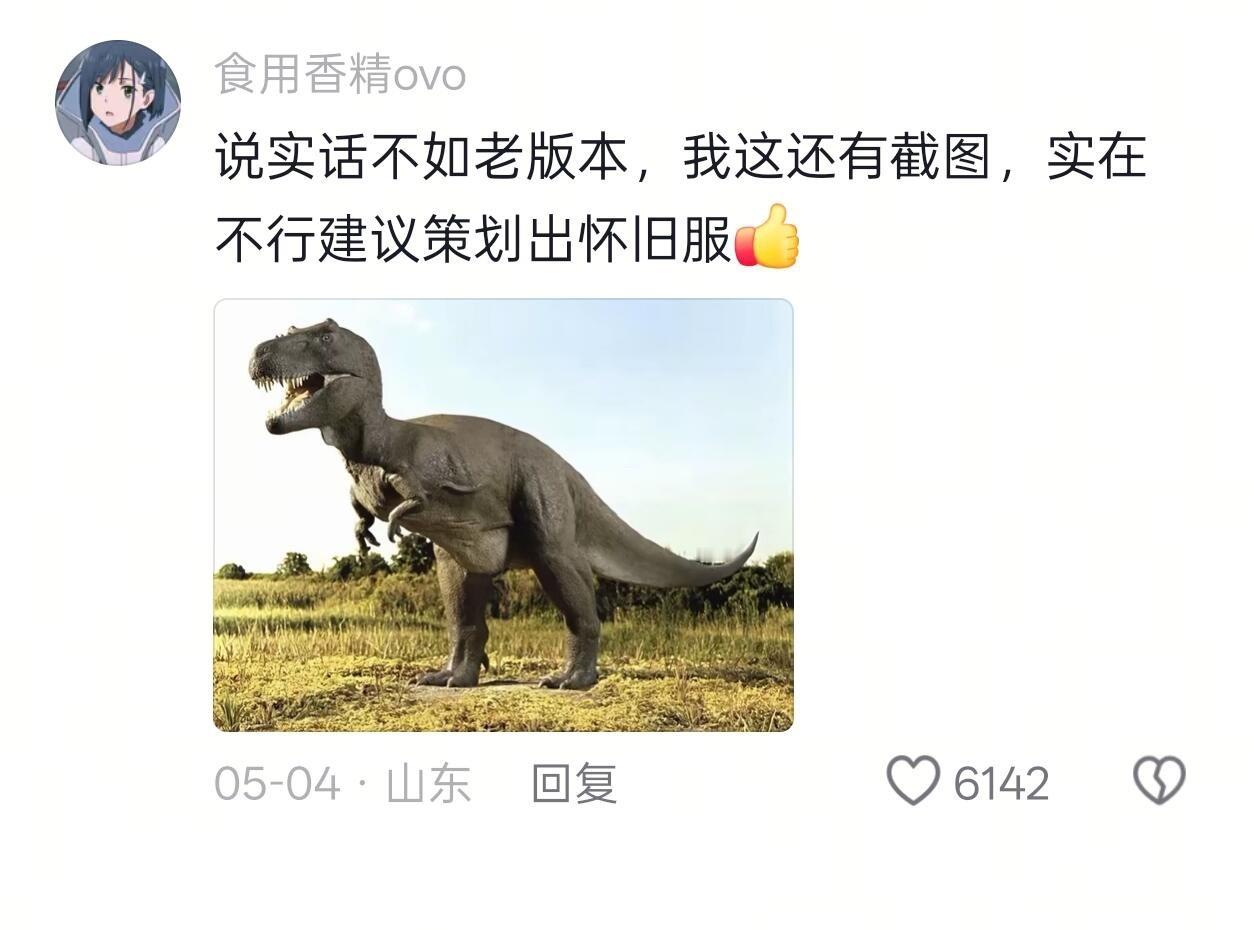Screen dimensions: 1254x930
Task: Open the anime girl profile avatar
Action: point(118,102)
